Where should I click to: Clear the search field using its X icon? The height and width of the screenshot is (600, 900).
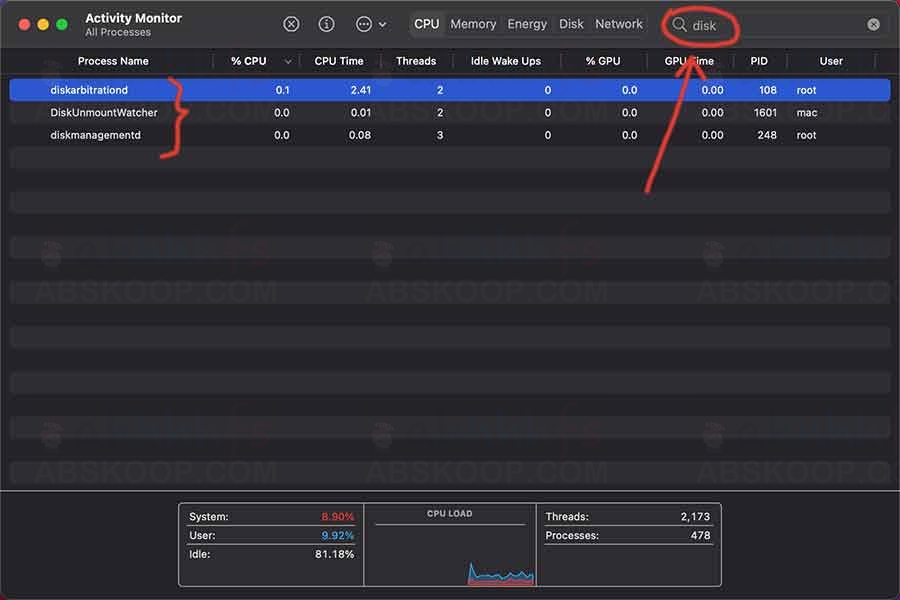[872, 23]
